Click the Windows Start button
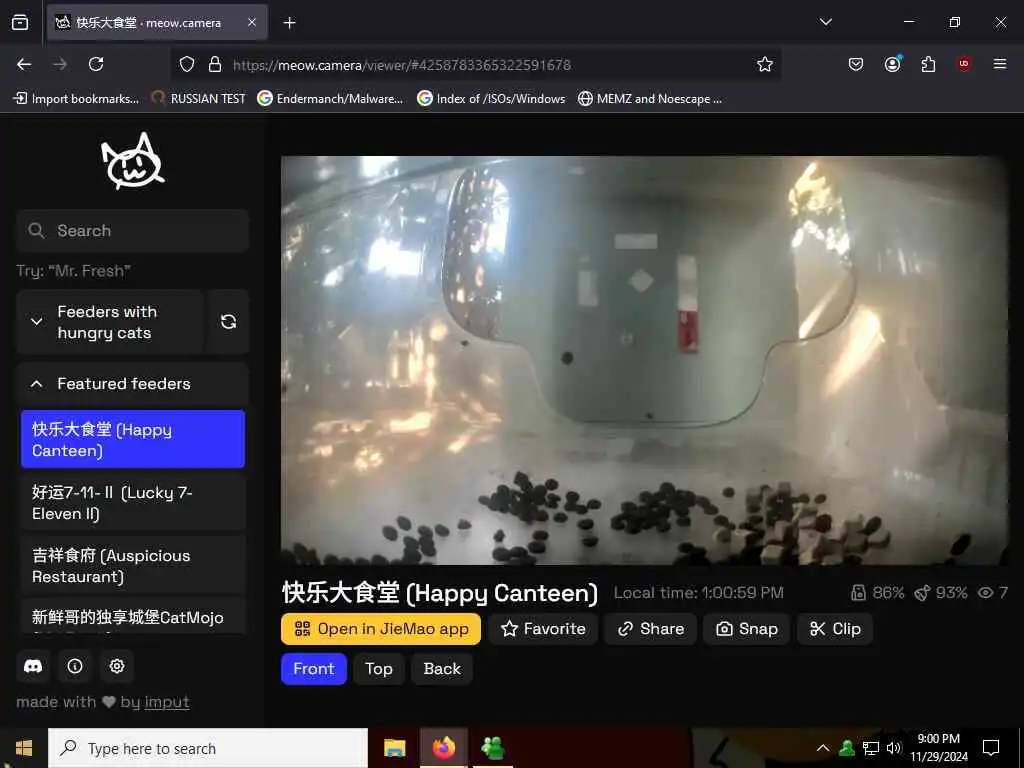The height and width of the screenshot is (768, 1024). point(24,748)
